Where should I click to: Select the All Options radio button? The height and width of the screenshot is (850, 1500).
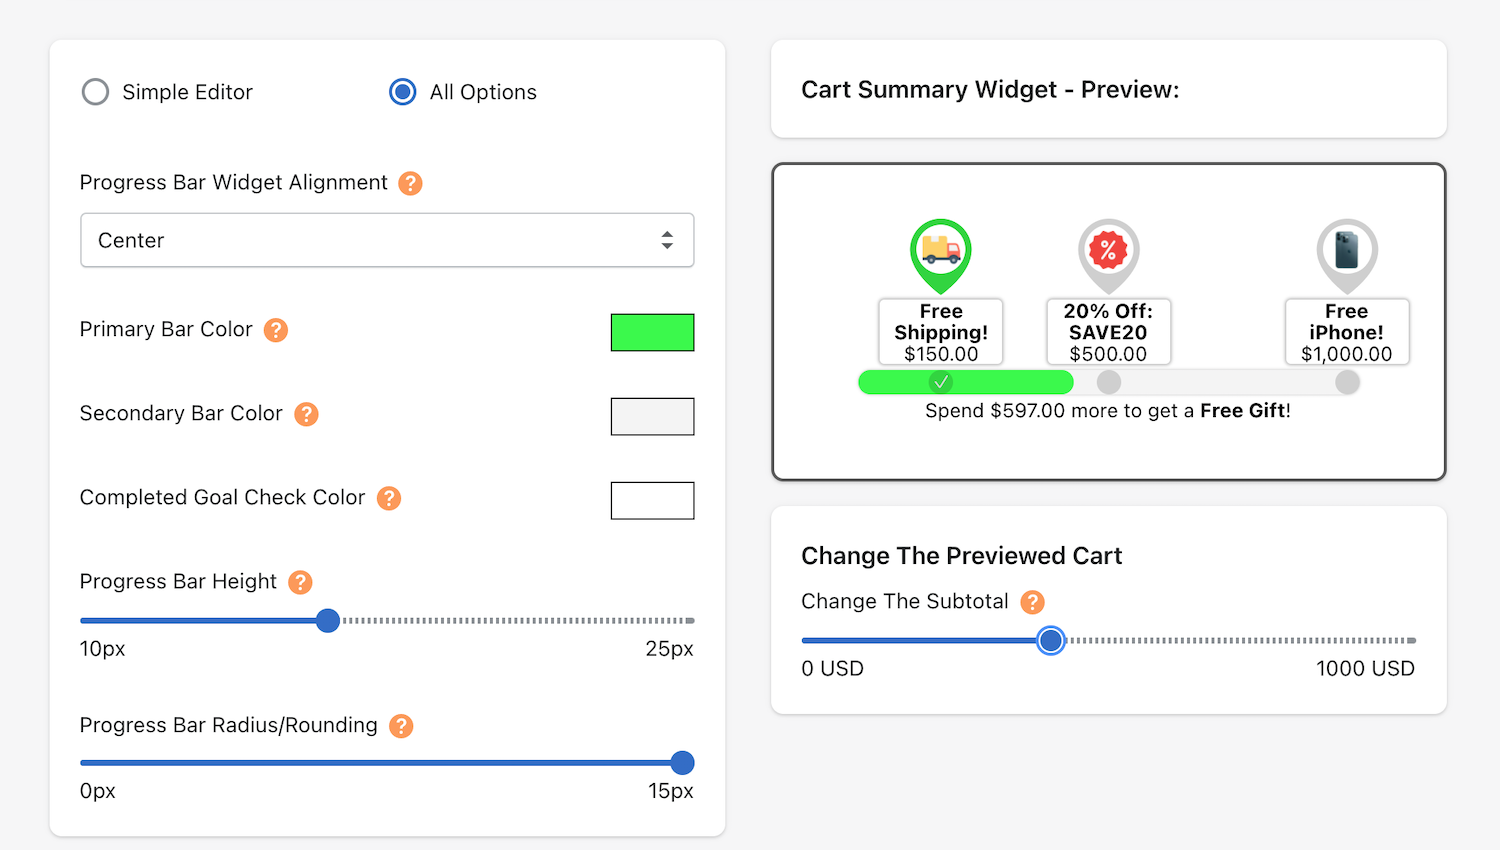click(403, 92)
